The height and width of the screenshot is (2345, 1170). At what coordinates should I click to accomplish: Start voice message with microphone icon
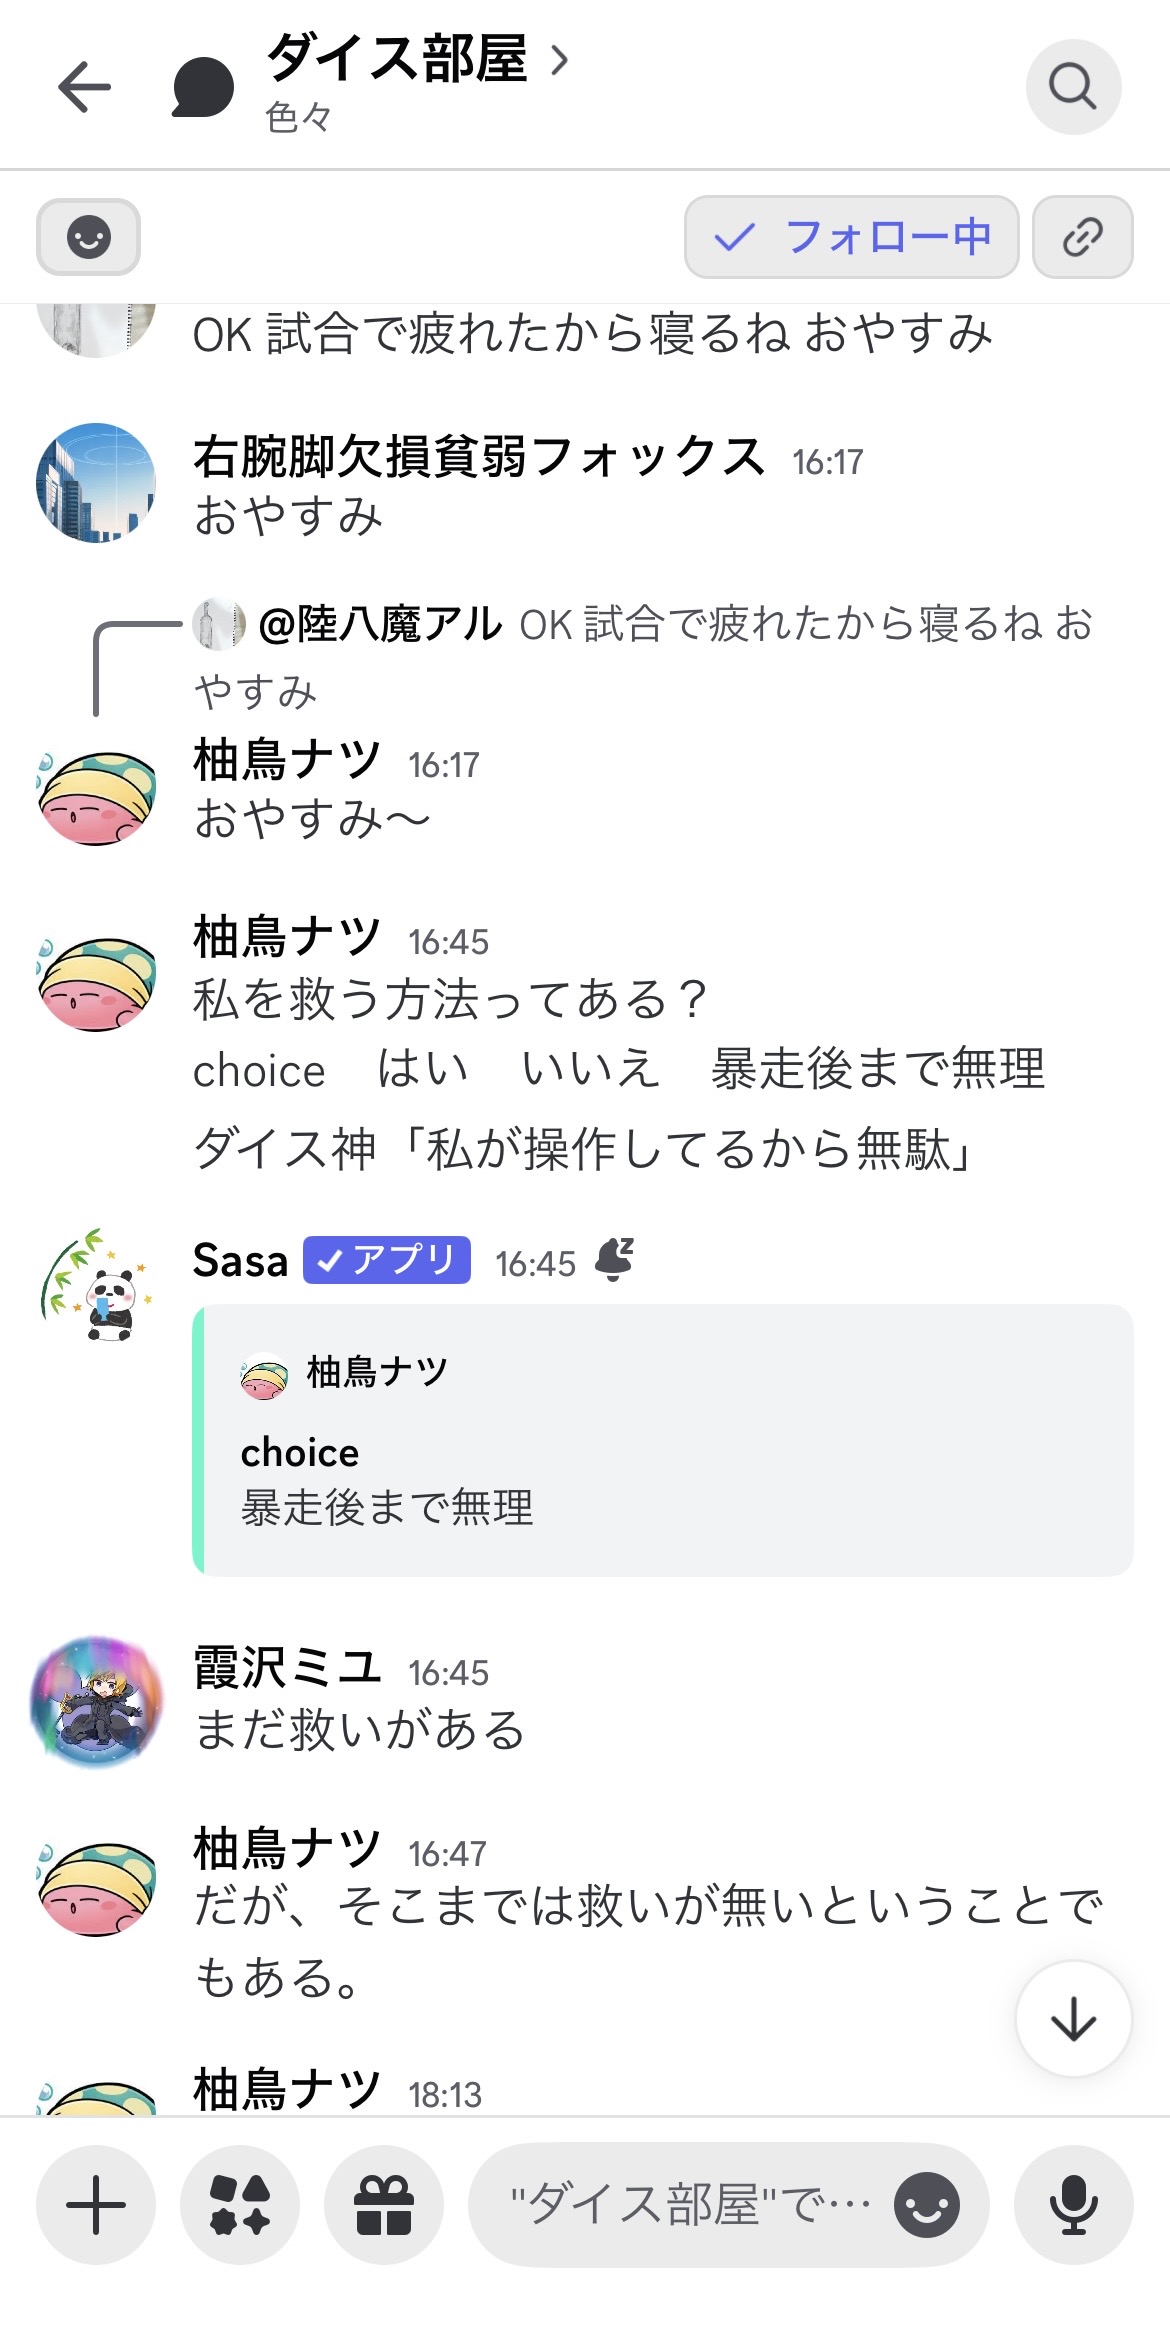(x=1073, y=2204)
